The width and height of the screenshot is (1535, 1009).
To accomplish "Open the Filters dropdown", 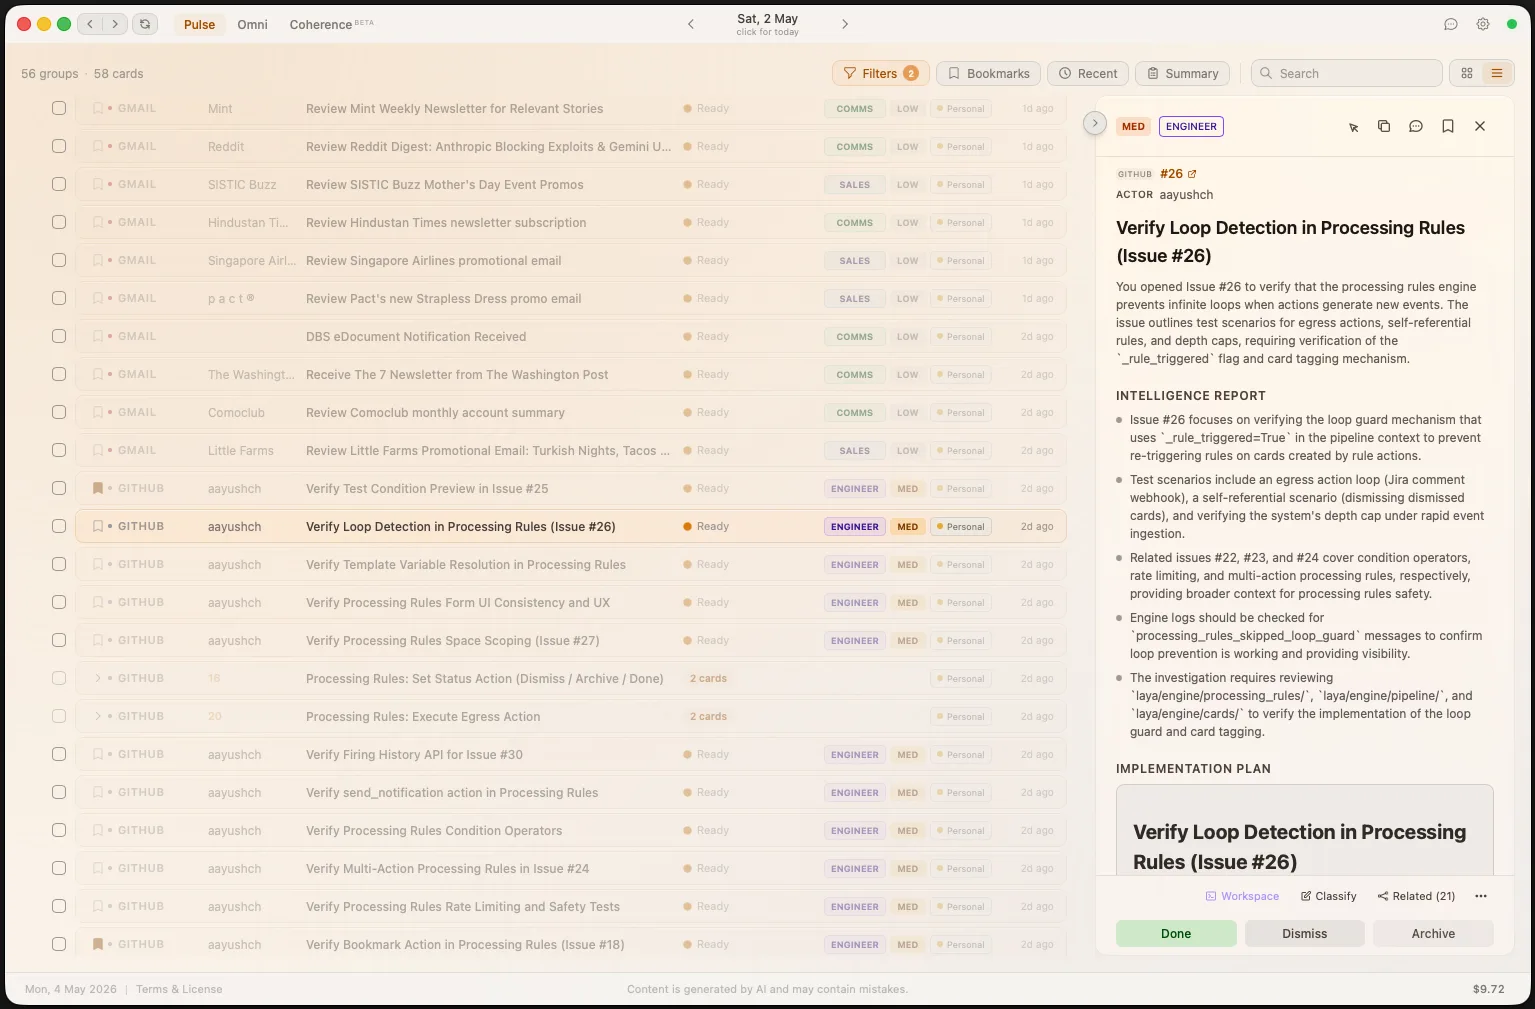I will click(x=880, y=73).
